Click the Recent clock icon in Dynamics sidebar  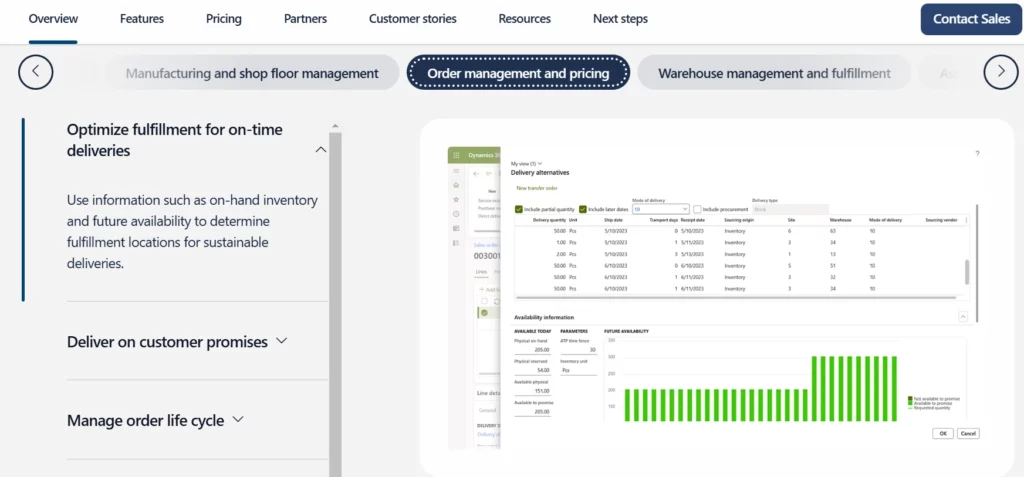(x=456, y=214)
